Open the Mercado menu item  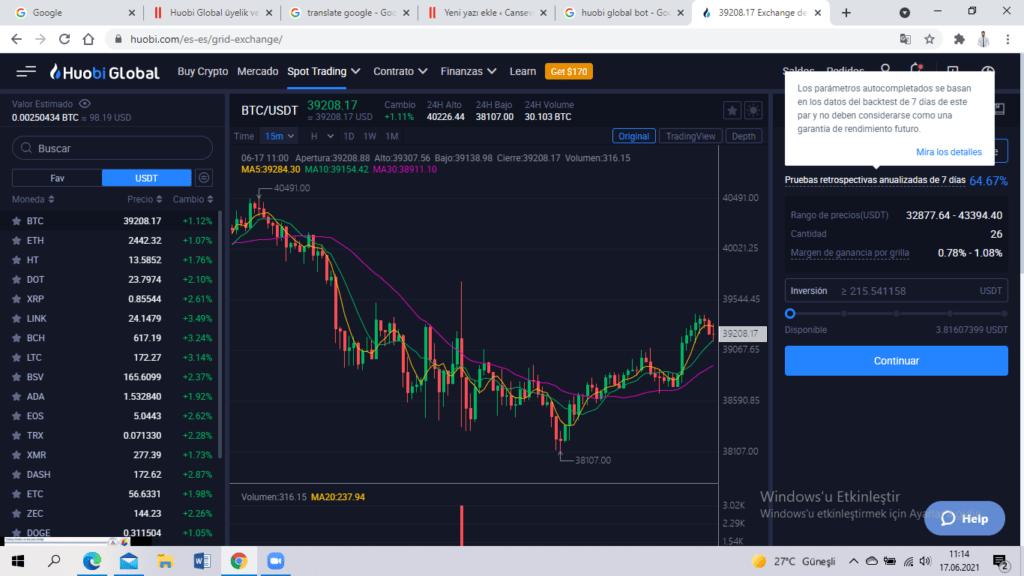pos(257,71)
